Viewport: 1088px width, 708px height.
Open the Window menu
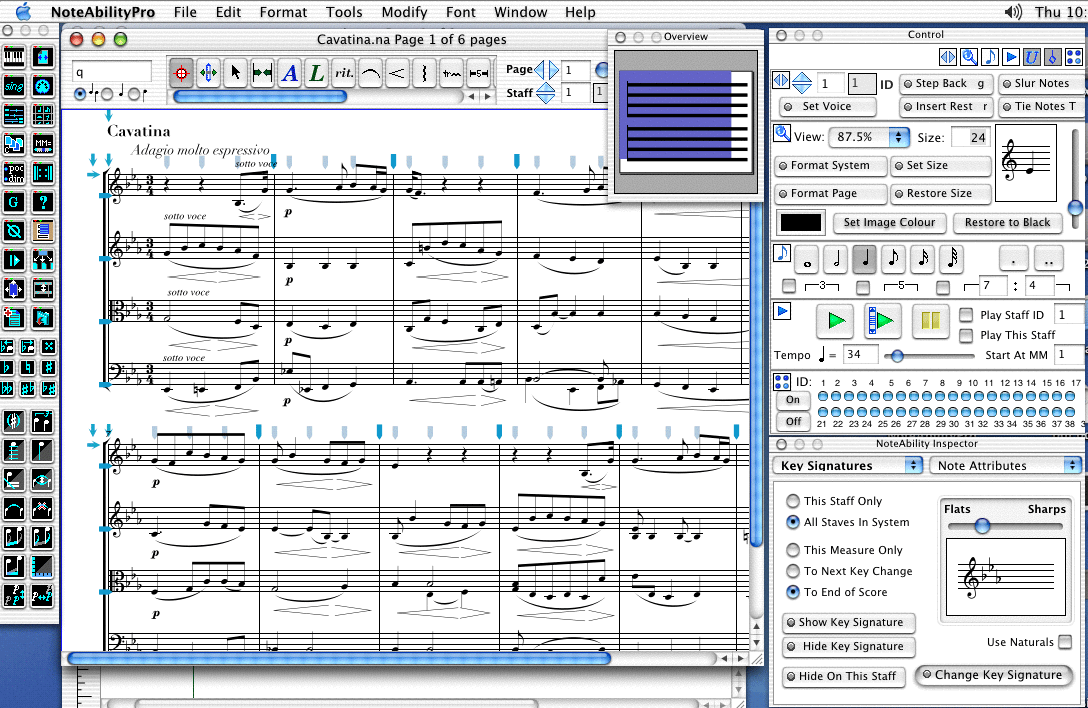click(520, 12)
